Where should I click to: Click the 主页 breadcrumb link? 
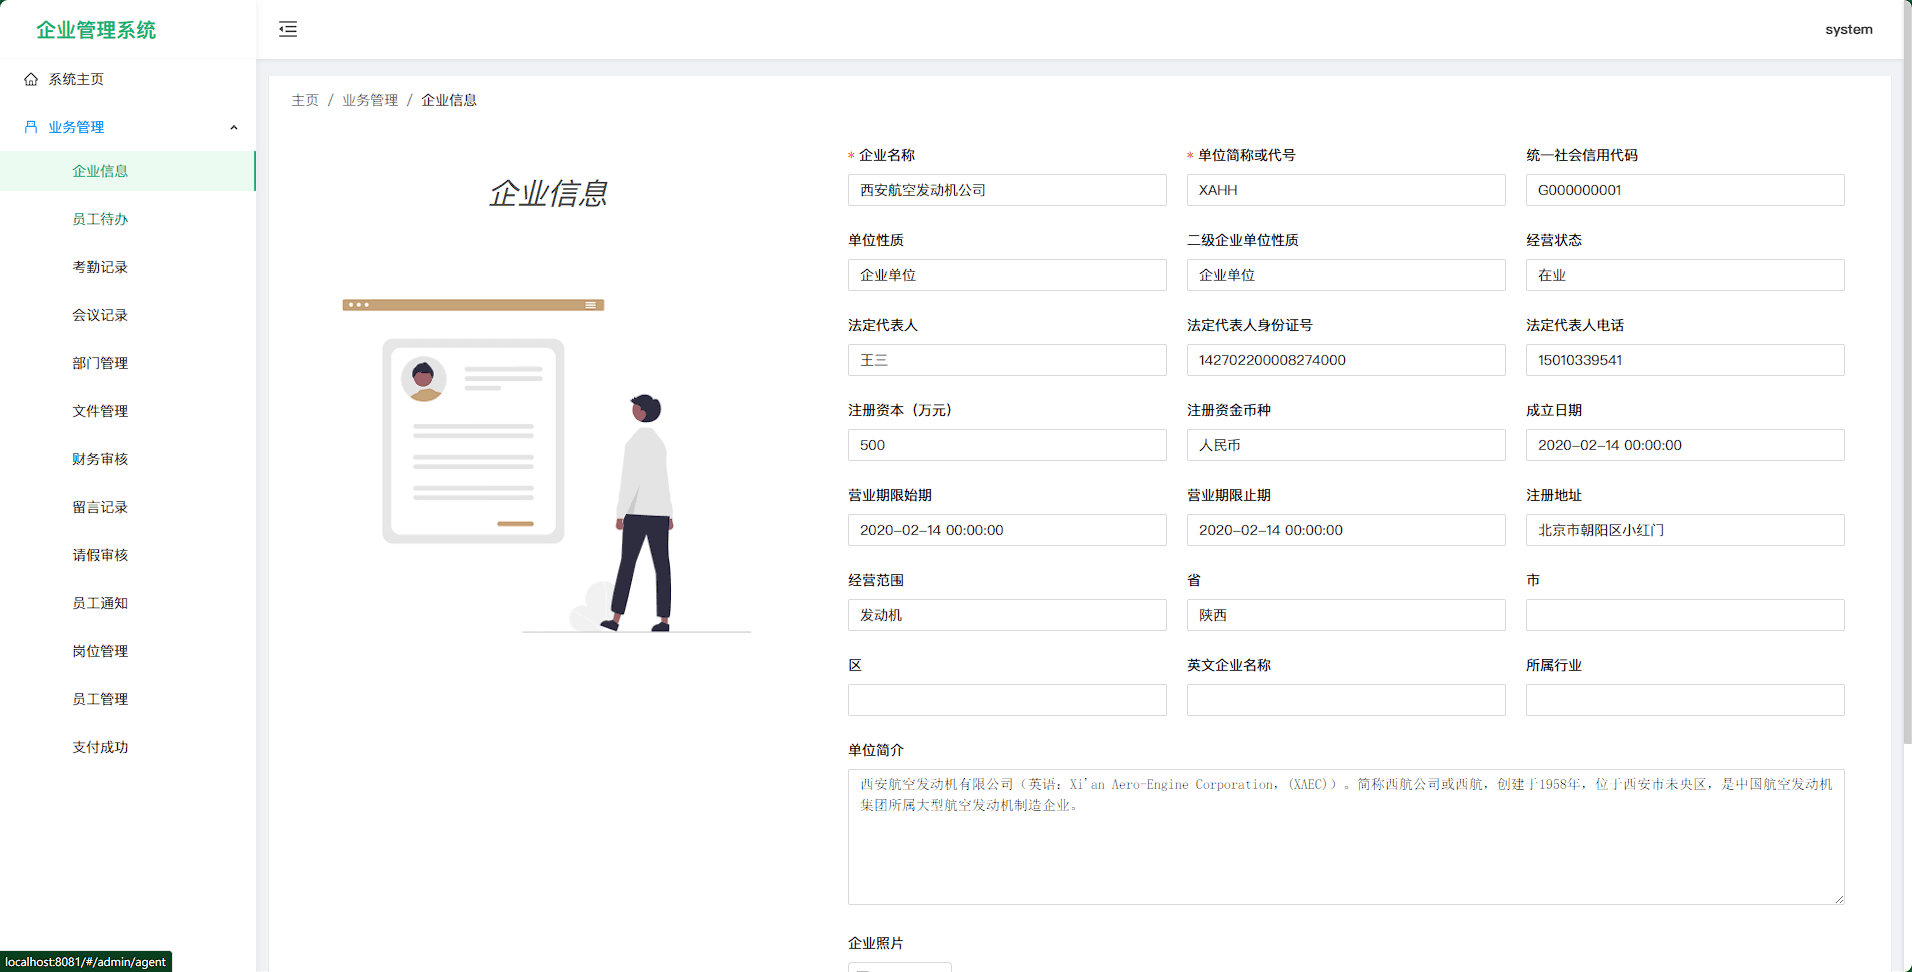pos(305,100)
